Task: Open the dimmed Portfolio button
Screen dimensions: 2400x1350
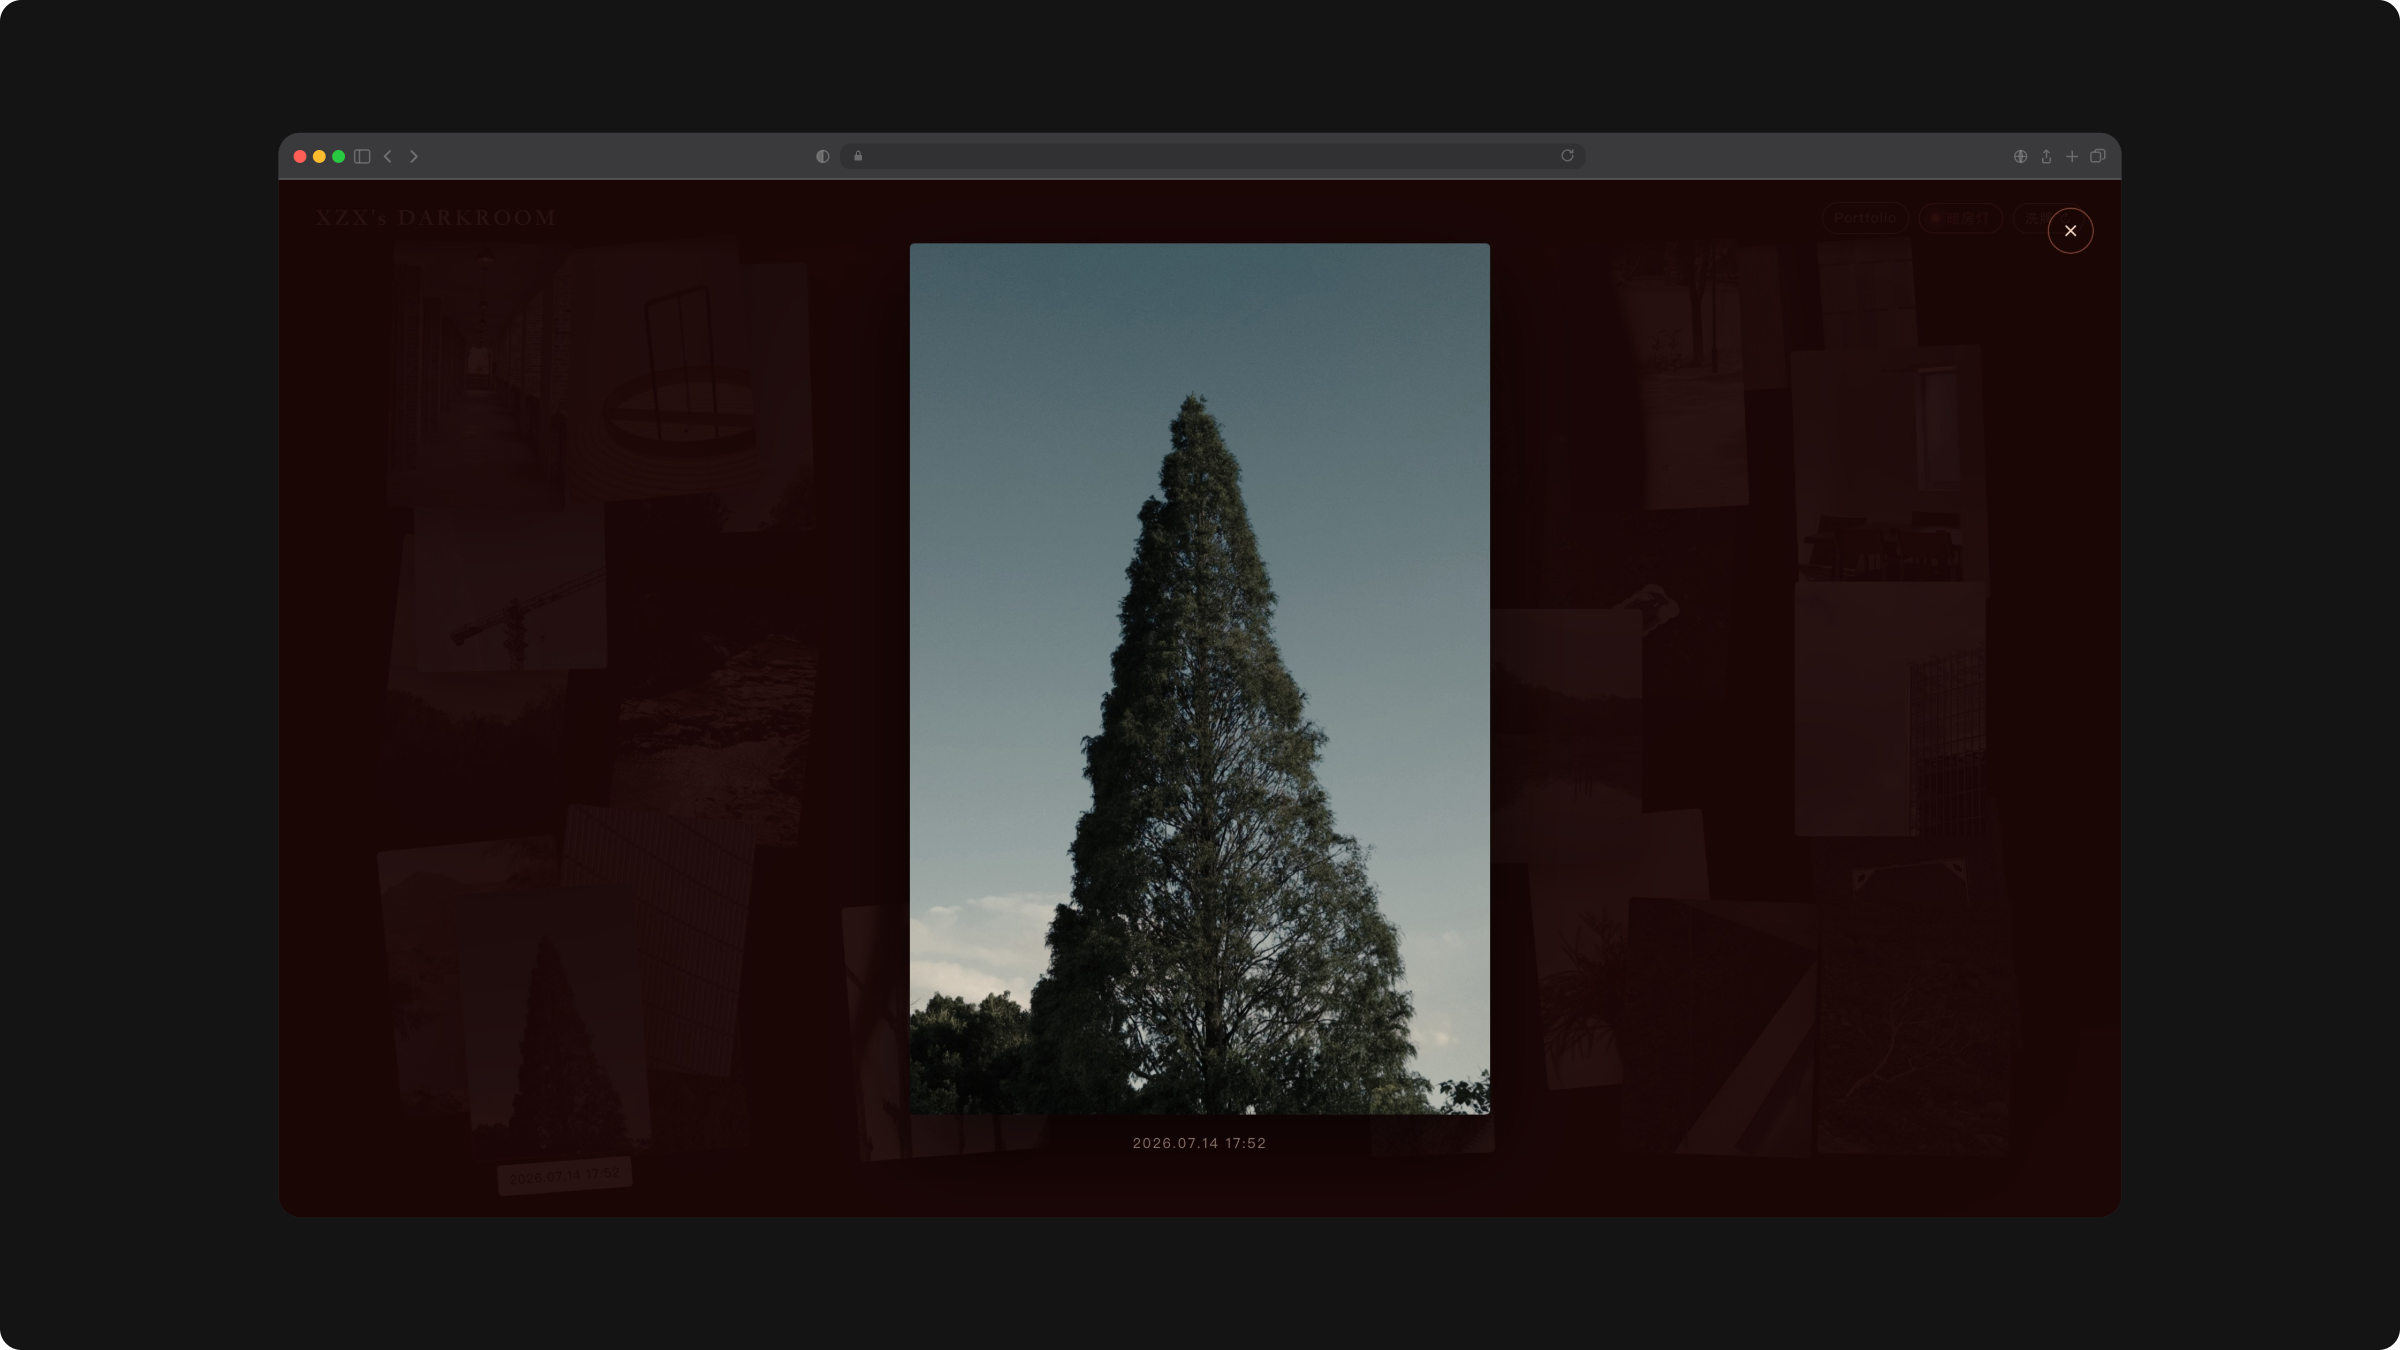Action: (x=1865, y=218)
